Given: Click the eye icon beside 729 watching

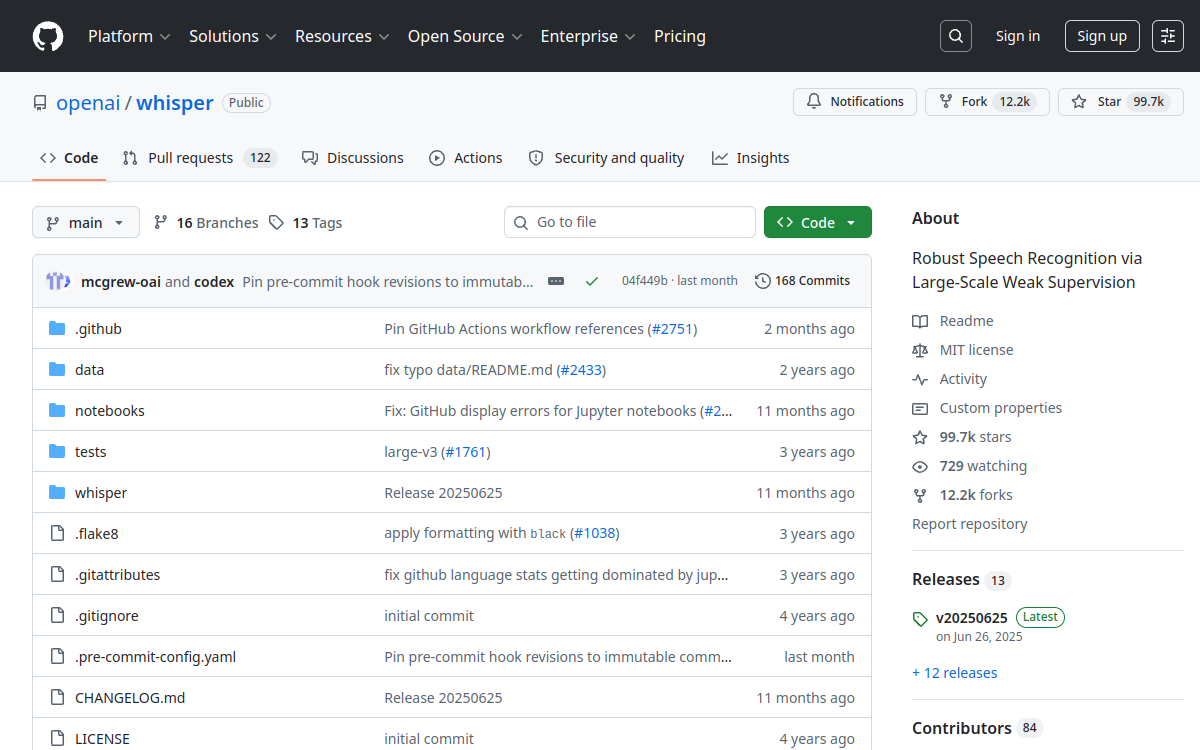Looking at the screenshot, I should click(920, 466).
